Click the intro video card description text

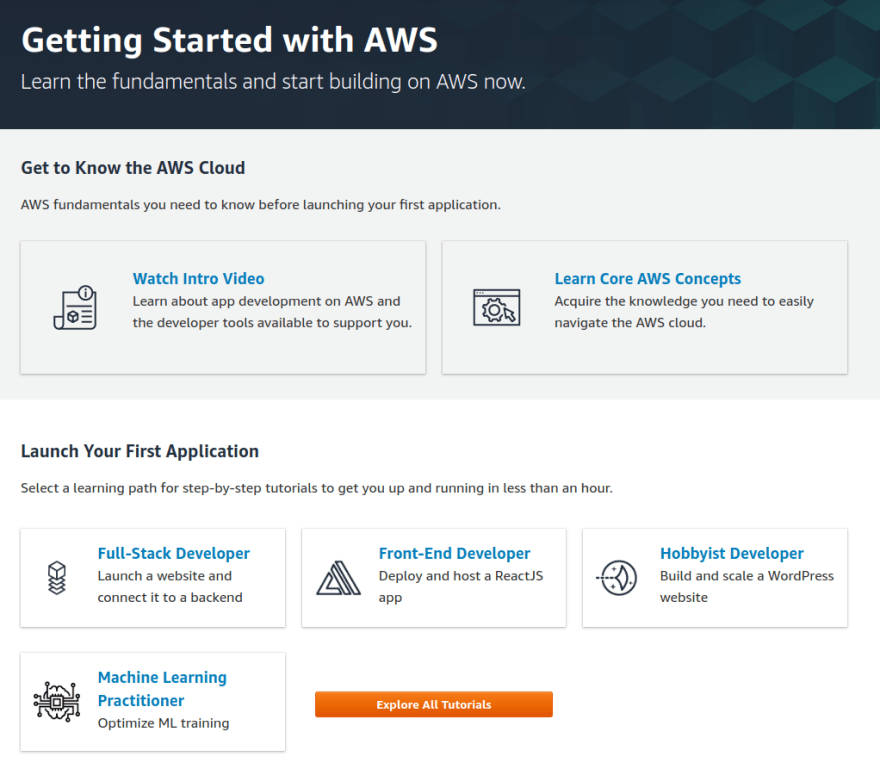272,312
